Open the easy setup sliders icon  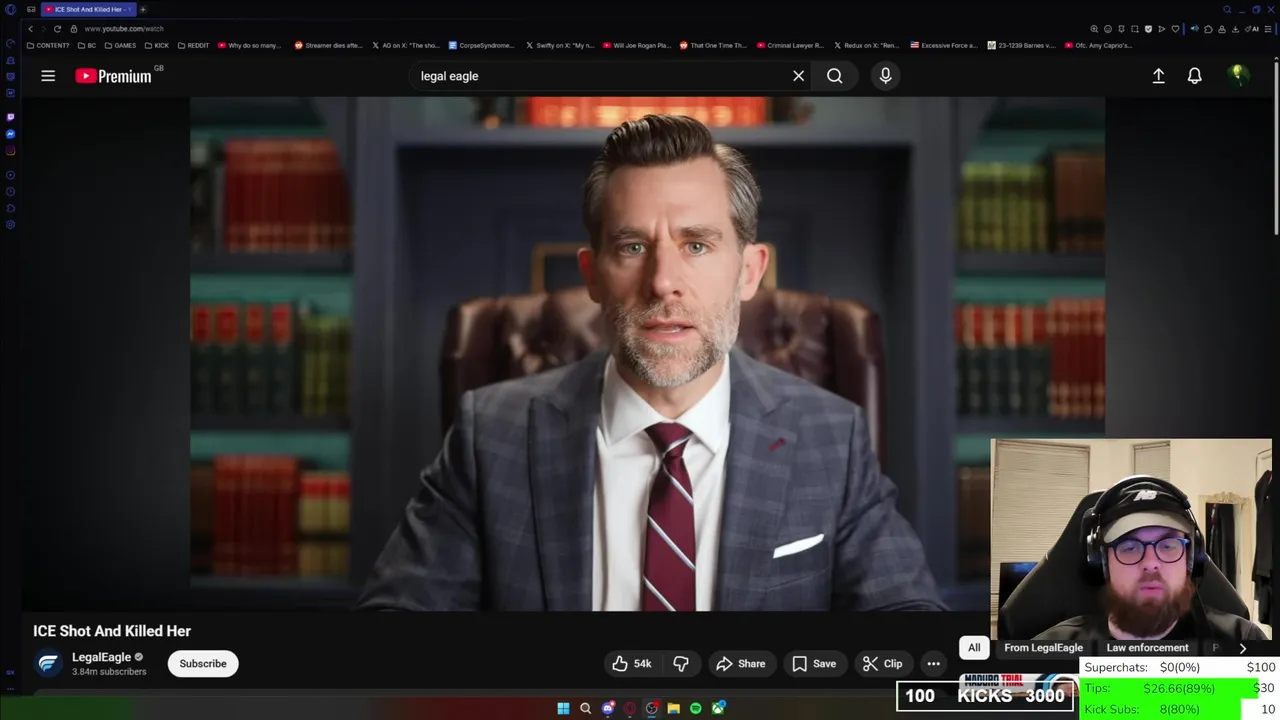[1267, 29]
